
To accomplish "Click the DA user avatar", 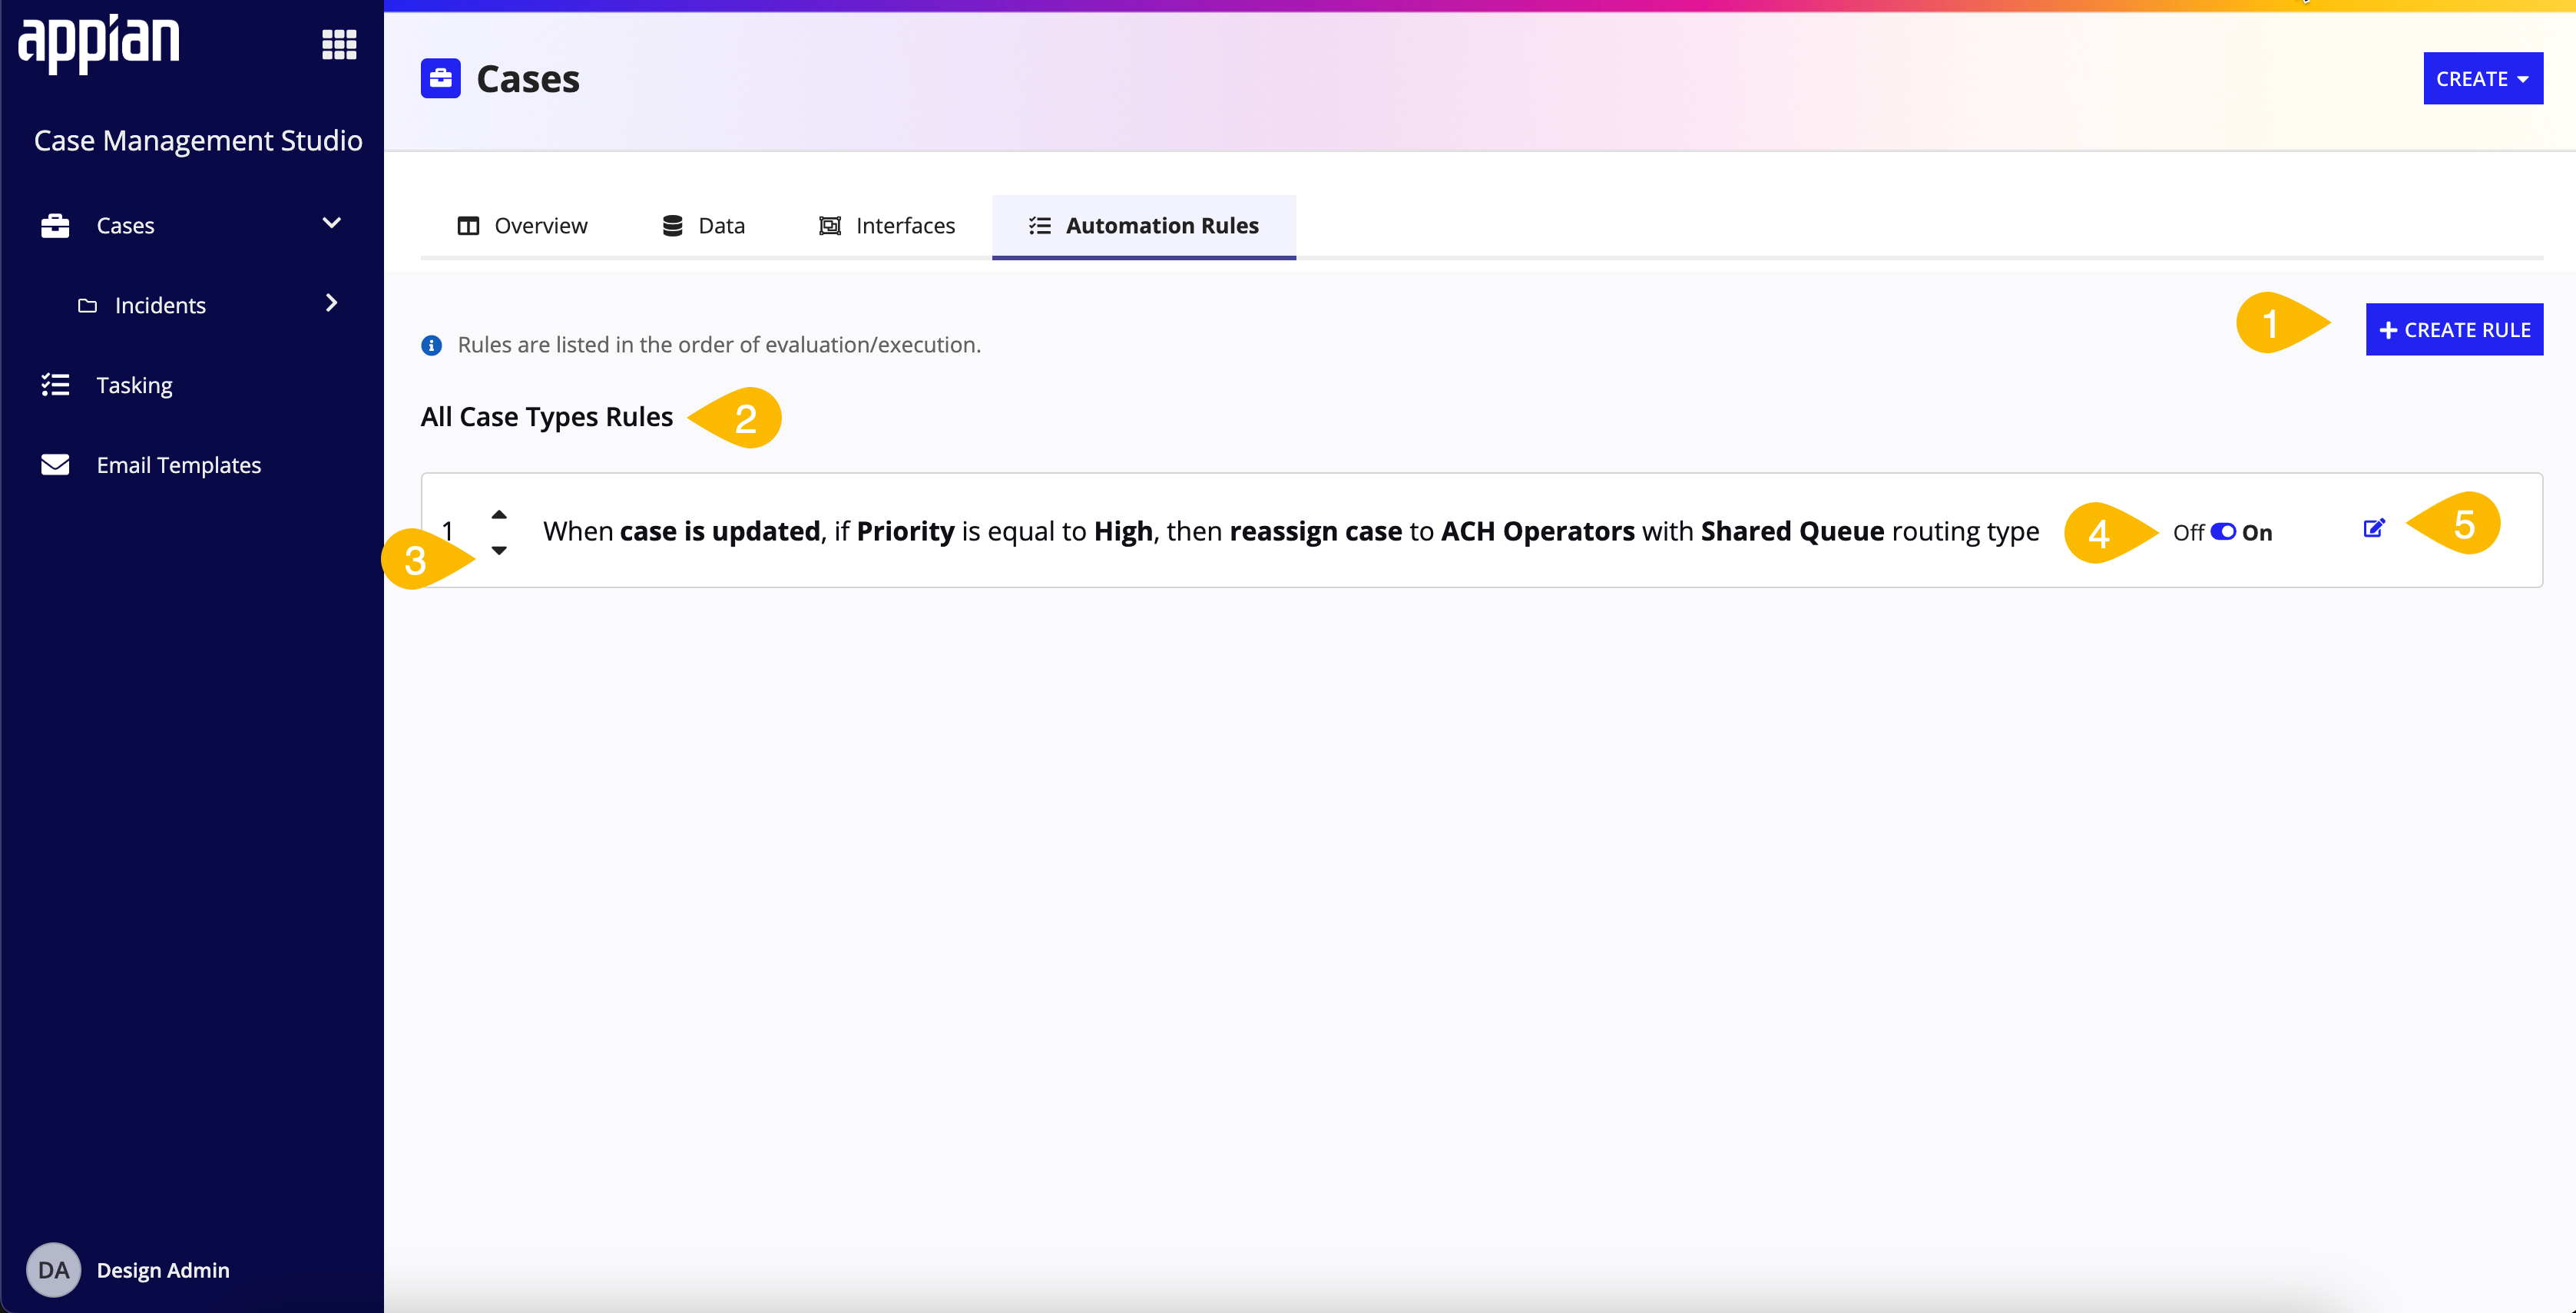I will click(x=53, y=1270).
